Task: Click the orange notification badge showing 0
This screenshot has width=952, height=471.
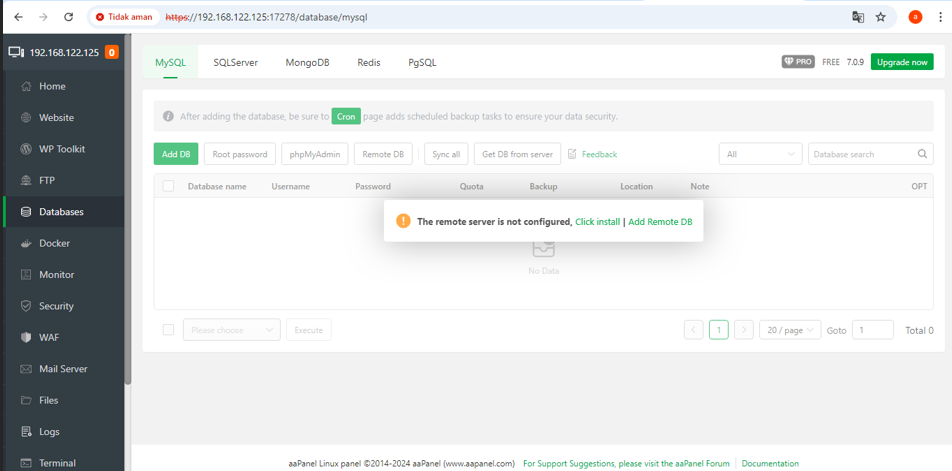Action: 112,52
